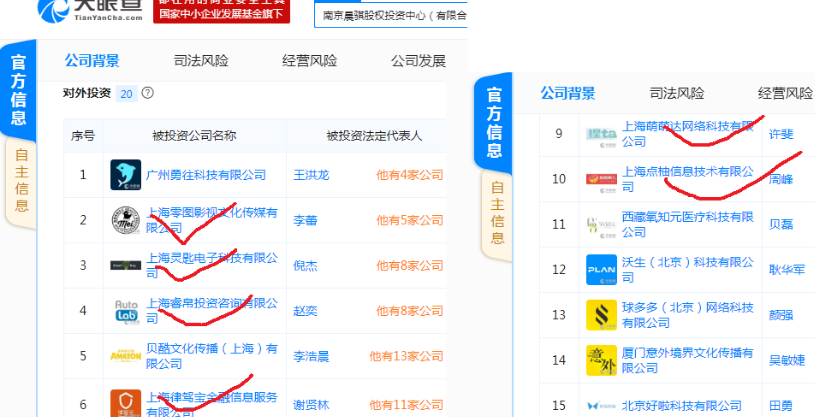View 他有8家公司 for 倪杰
Image resolution: width=815 pixels, height=417 pixels.
pyautogui.click(x=410, y=266)
